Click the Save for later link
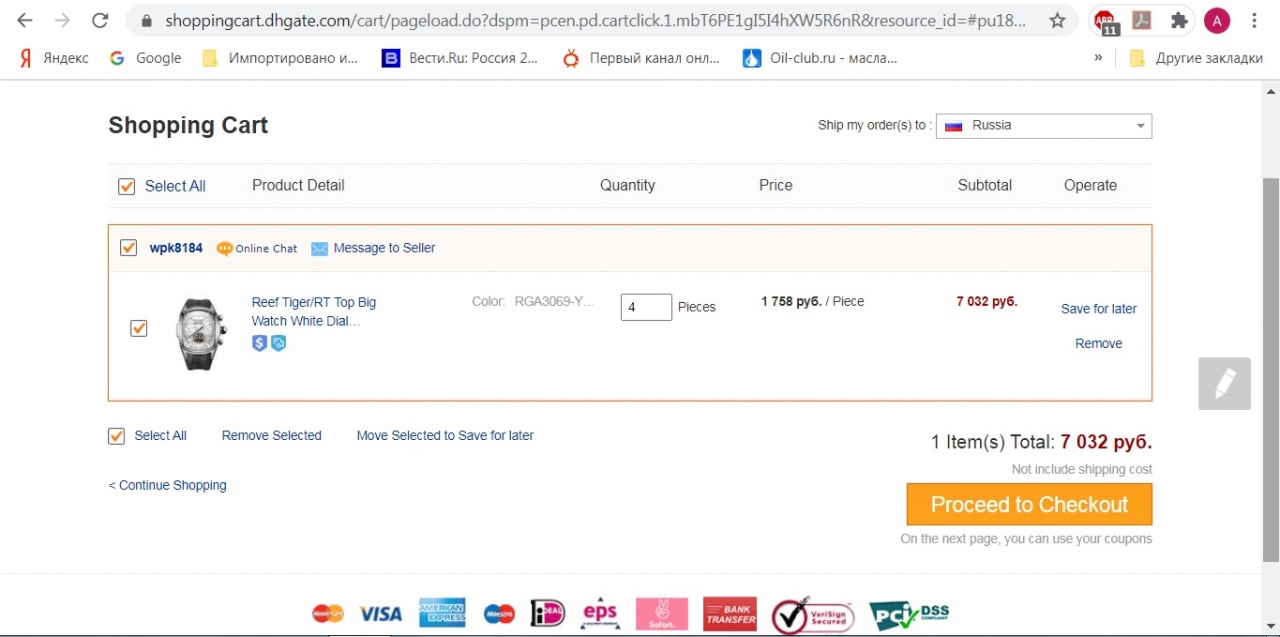1280x637 pixels. pos(1098,309)
